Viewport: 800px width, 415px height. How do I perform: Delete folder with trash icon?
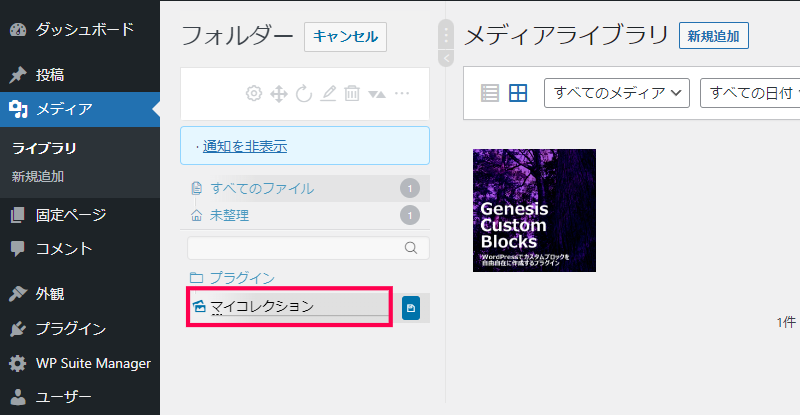[352, 93]
